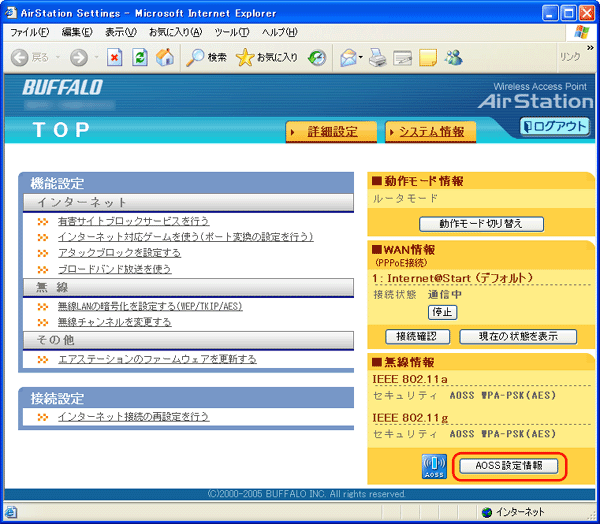Click the BUFFALO logo
The width and height of the screenshot is (600, 524).
tap(63, 87)
